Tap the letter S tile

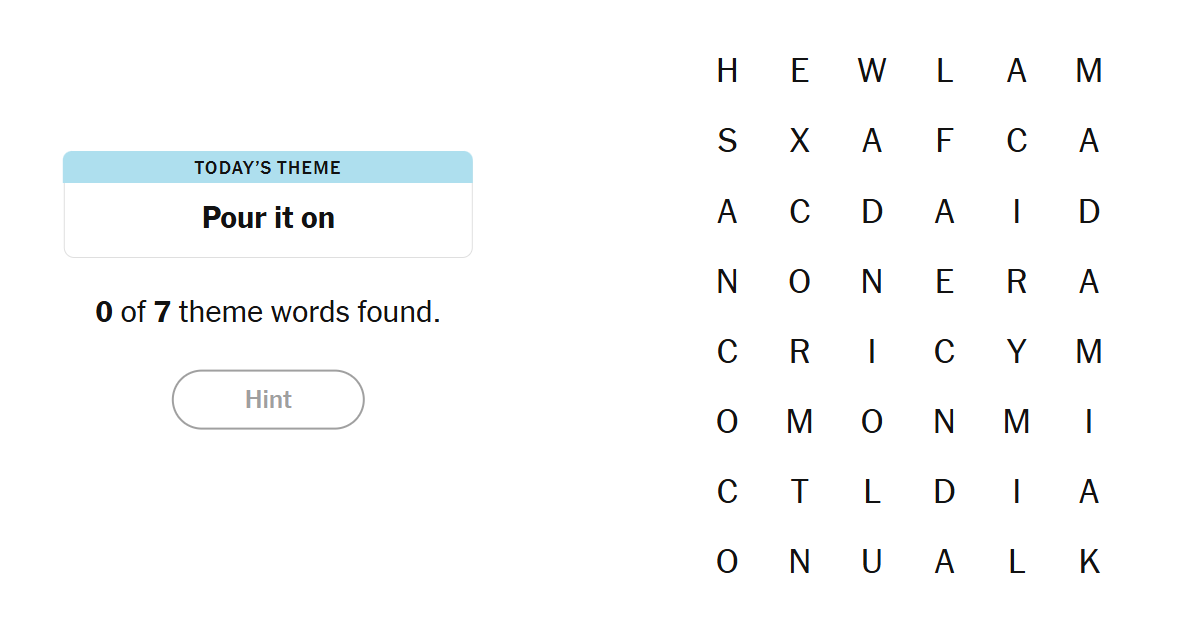click(727, 141)
